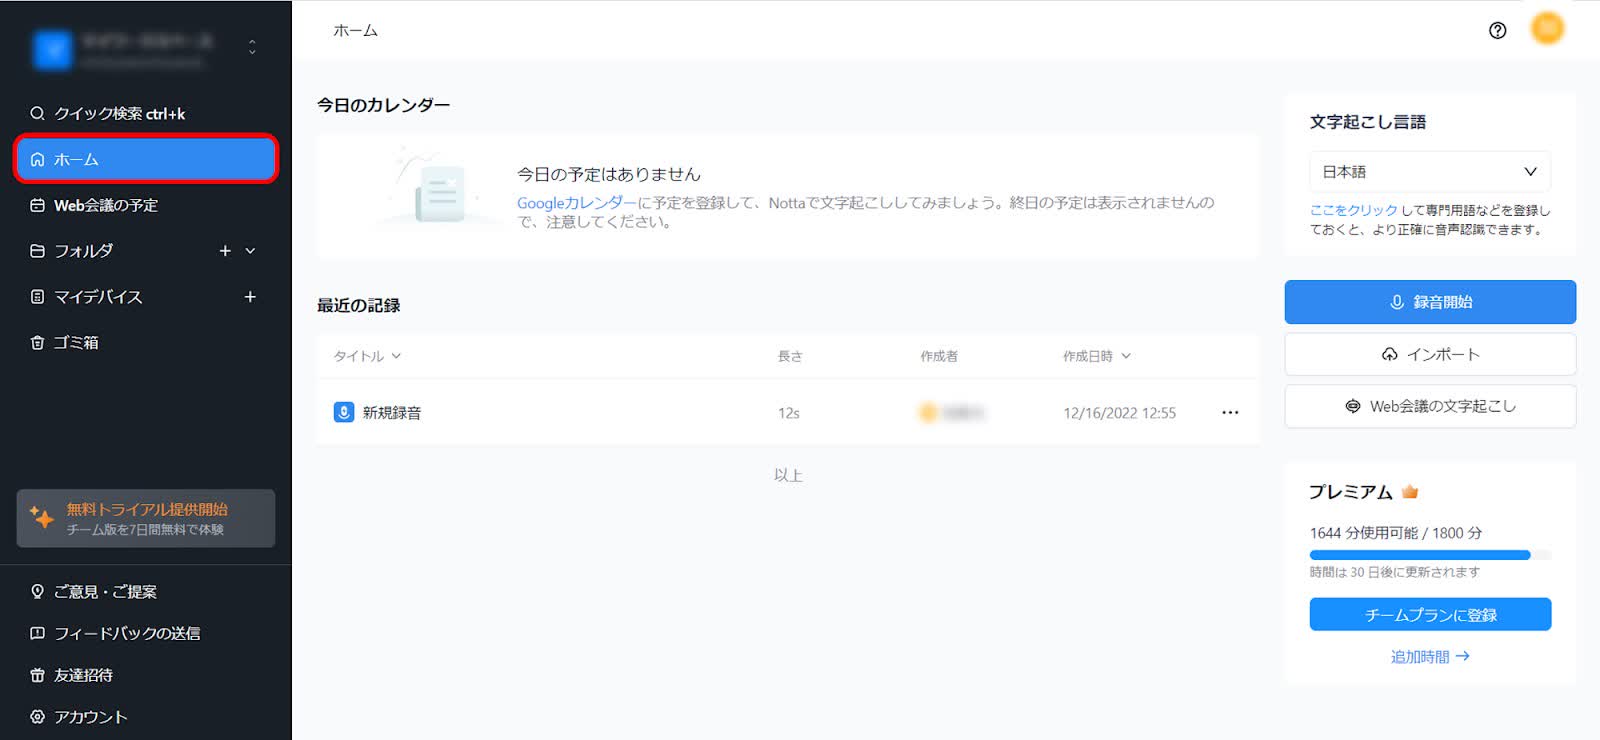
Task: Open the help question mark icon
Action: point(1497,30)
